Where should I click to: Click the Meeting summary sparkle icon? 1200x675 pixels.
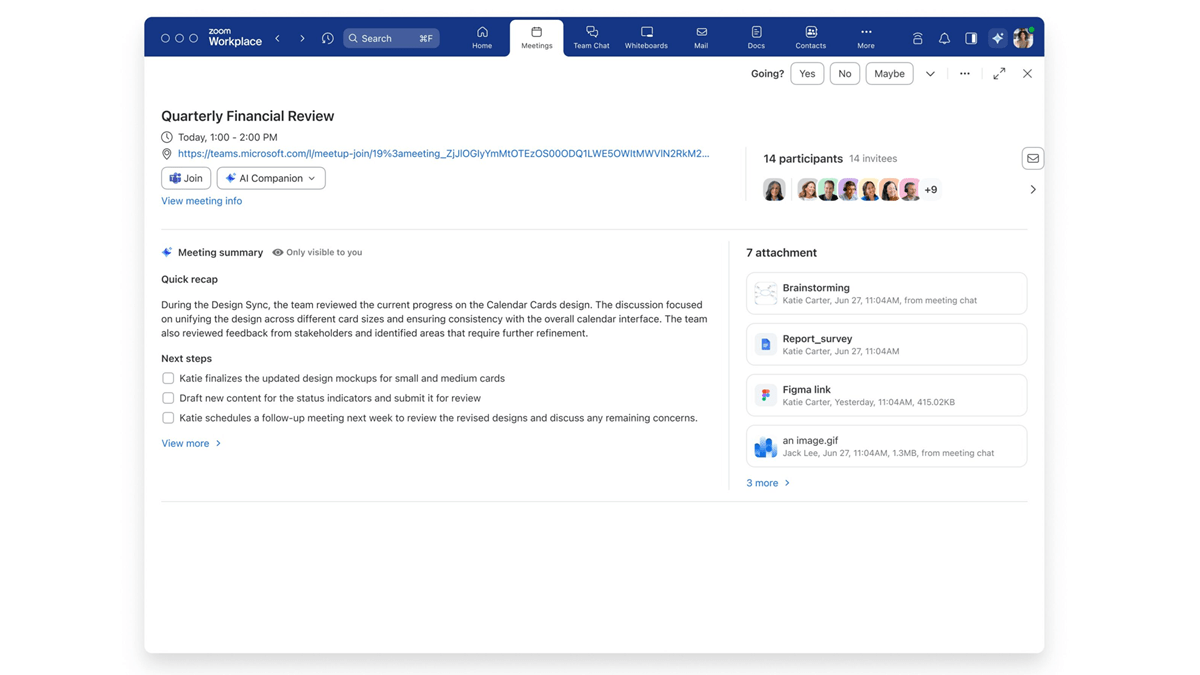167,253
